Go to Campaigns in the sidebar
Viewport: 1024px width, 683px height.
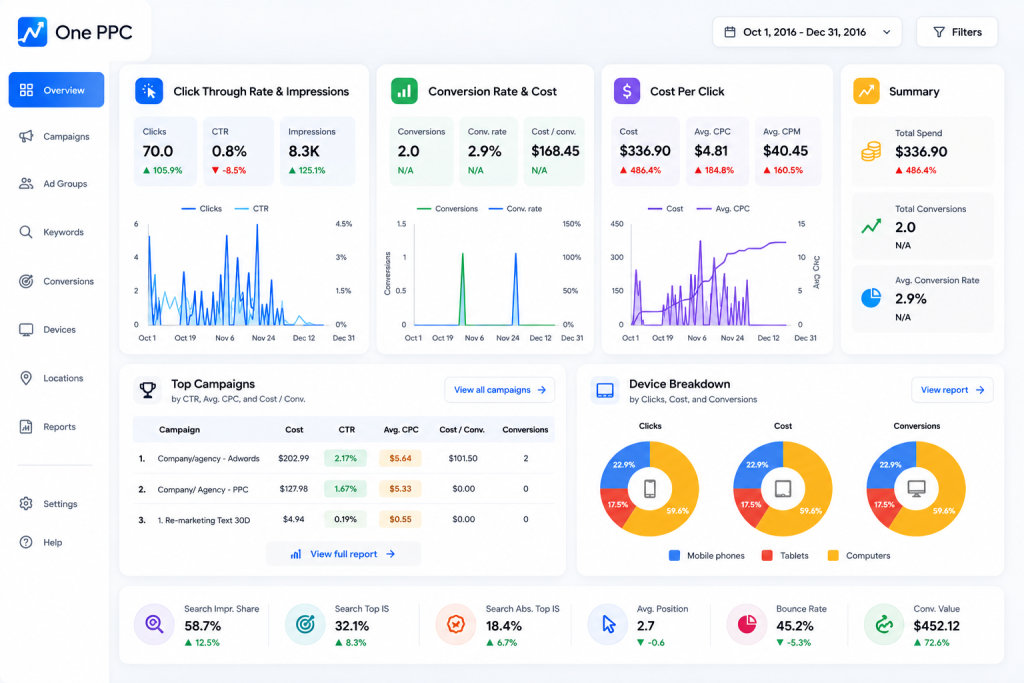(55, 136)
